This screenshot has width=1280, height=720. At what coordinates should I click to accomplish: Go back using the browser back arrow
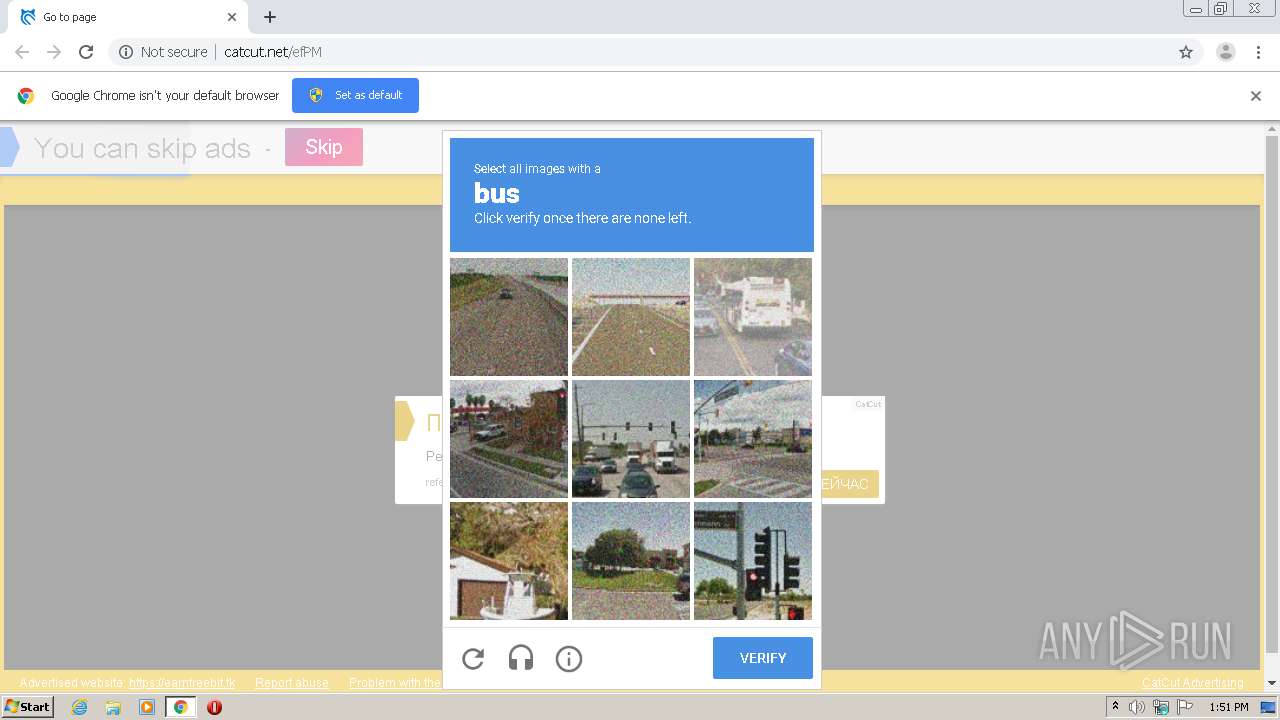(22, 52)
